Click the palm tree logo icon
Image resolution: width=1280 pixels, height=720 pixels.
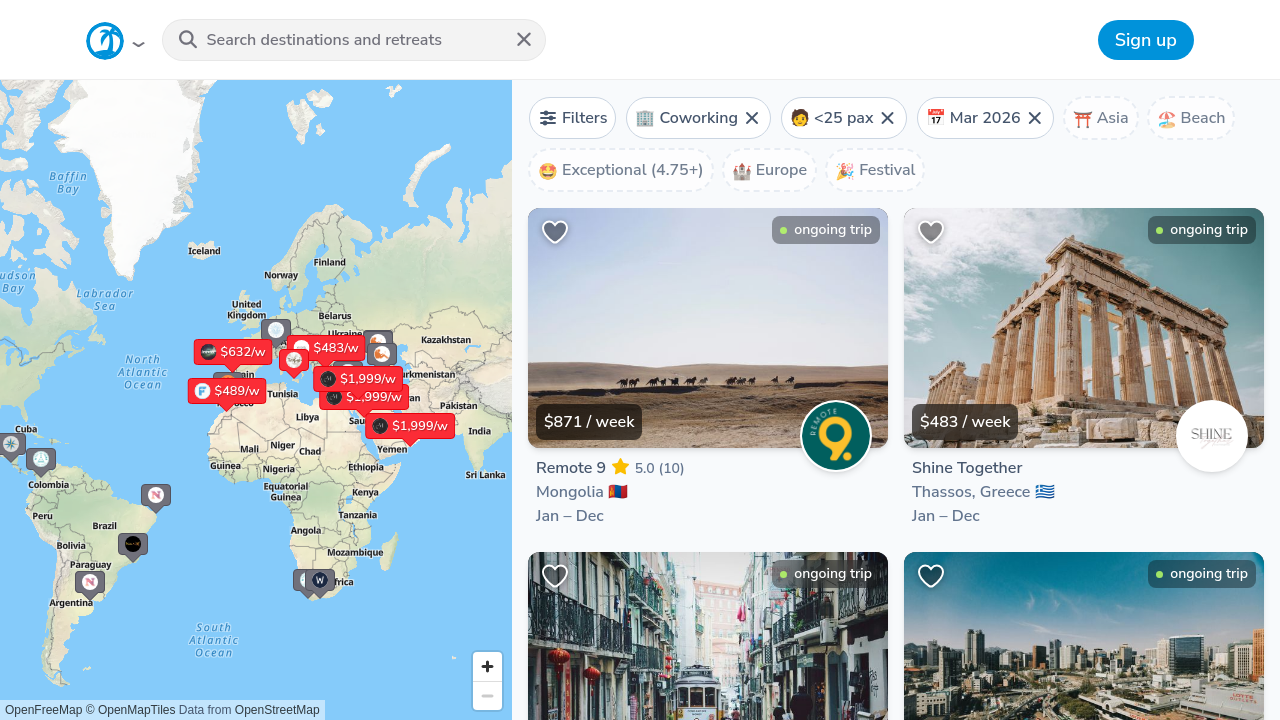coord(105,41)
